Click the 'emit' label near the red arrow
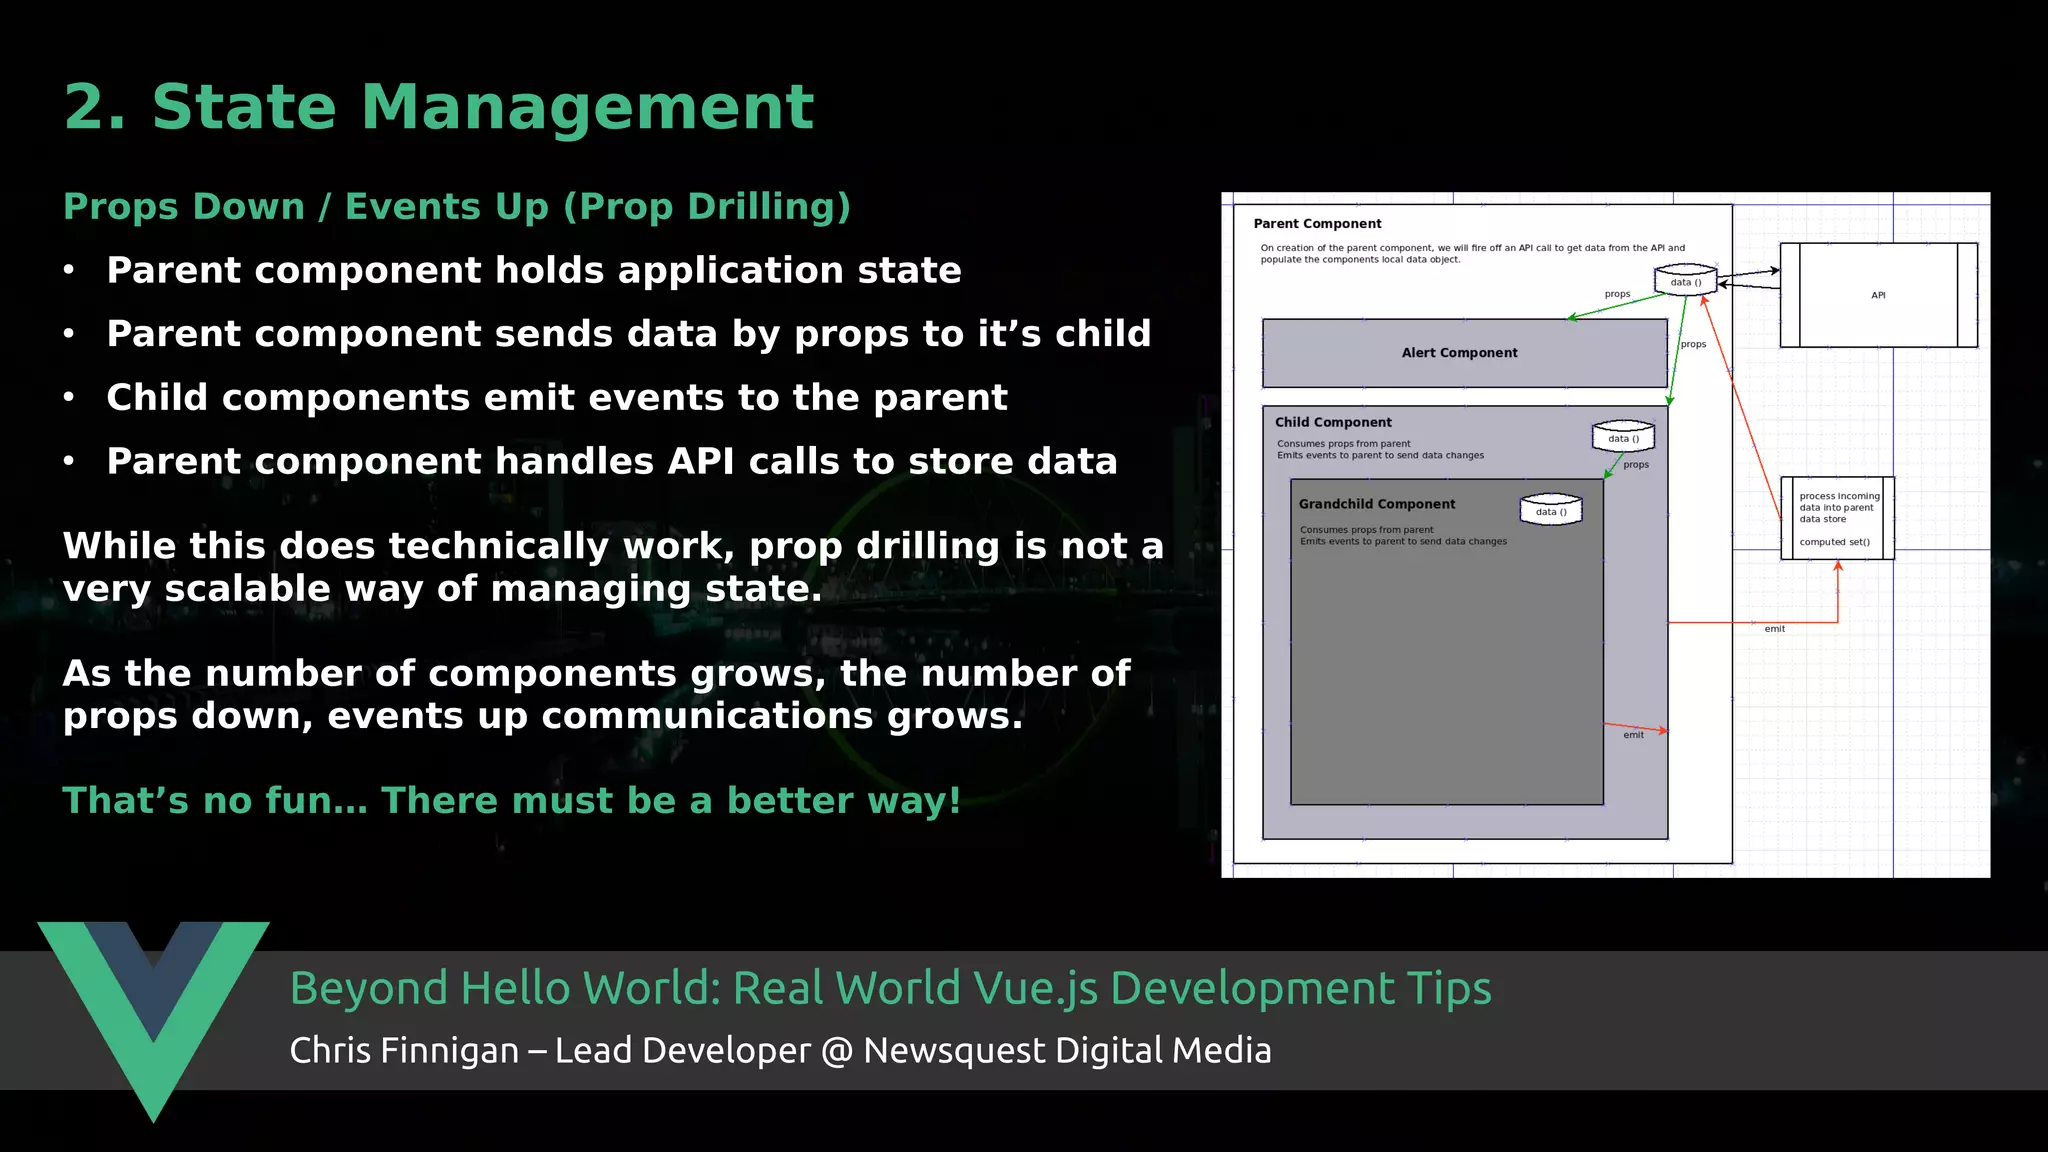2048x1152 pixels. point(1774,629)
